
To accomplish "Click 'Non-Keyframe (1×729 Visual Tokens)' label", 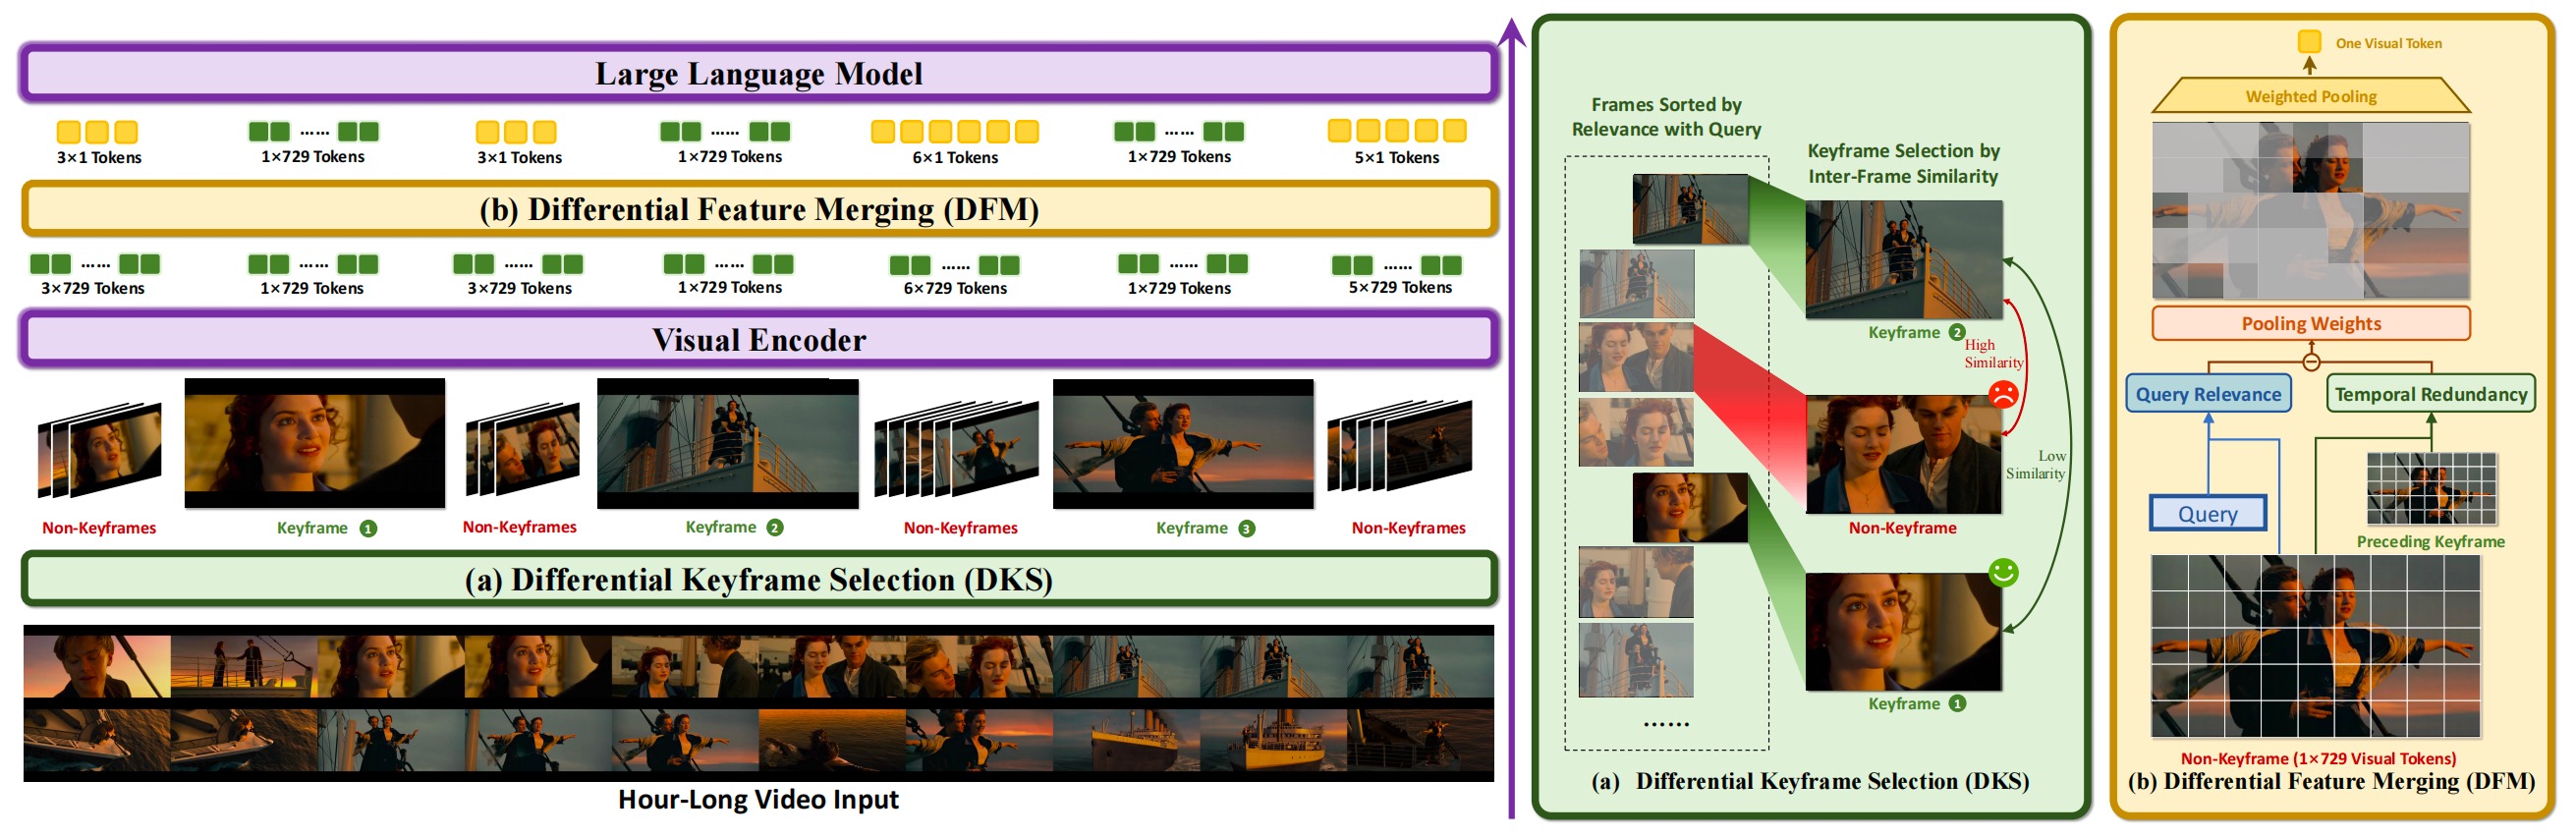I will point(2317,758).
